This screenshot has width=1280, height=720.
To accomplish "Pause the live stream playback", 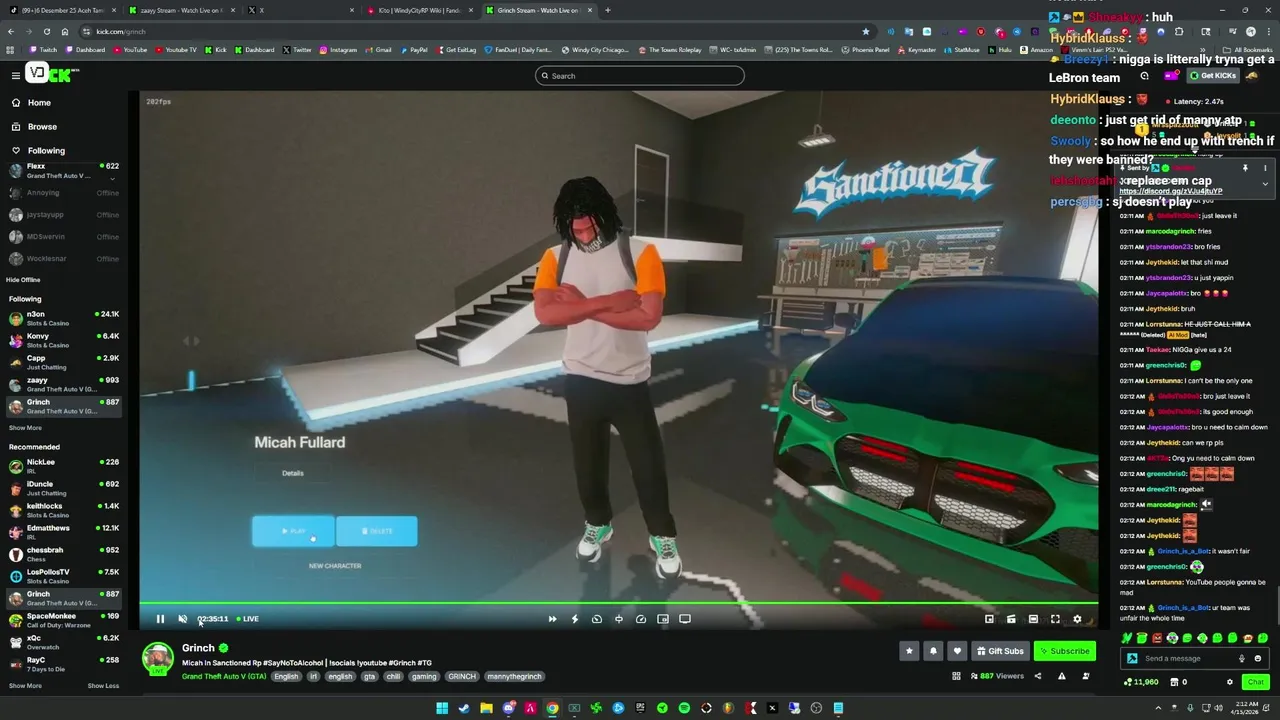I will [160, 619].
